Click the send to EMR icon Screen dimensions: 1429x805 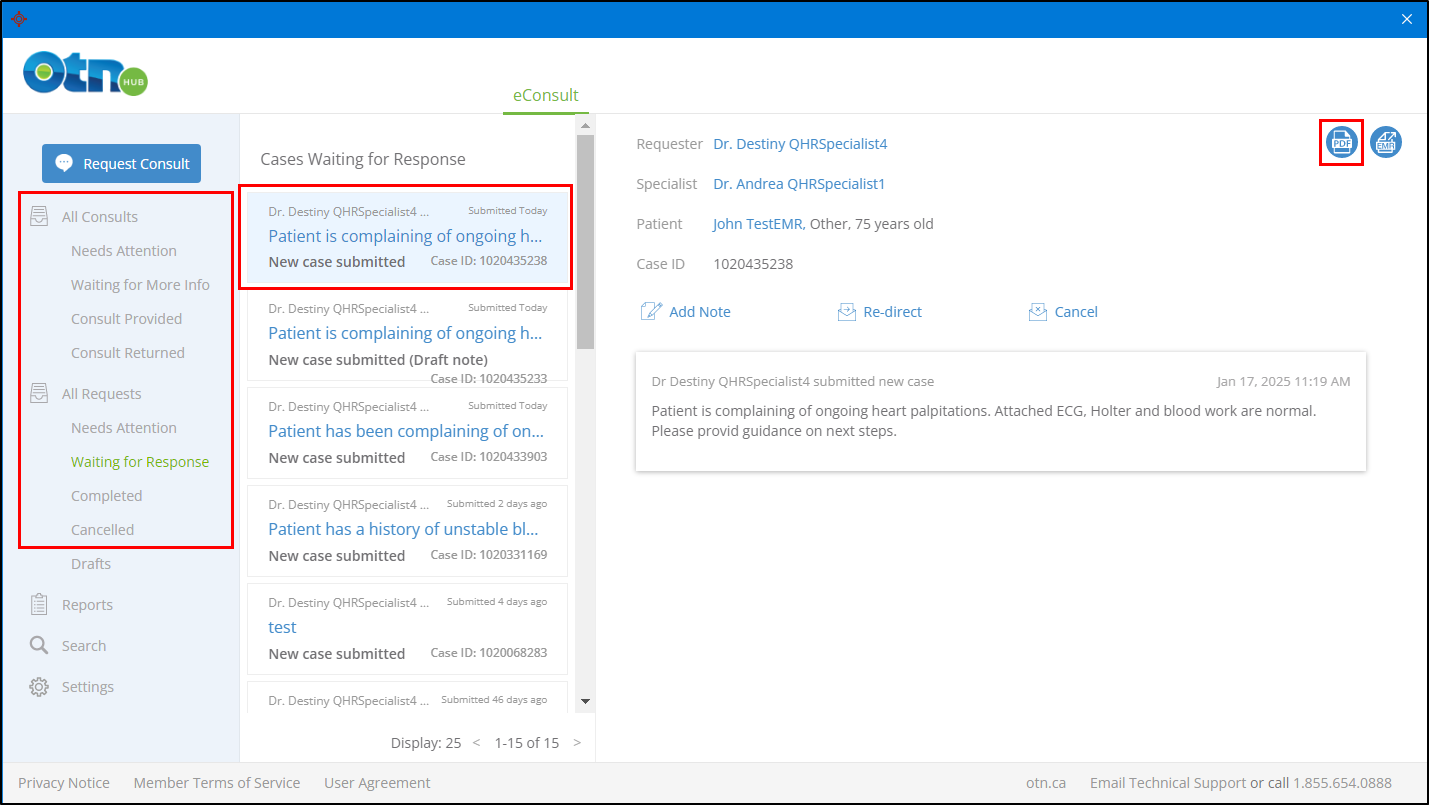tap(1385, 143)
